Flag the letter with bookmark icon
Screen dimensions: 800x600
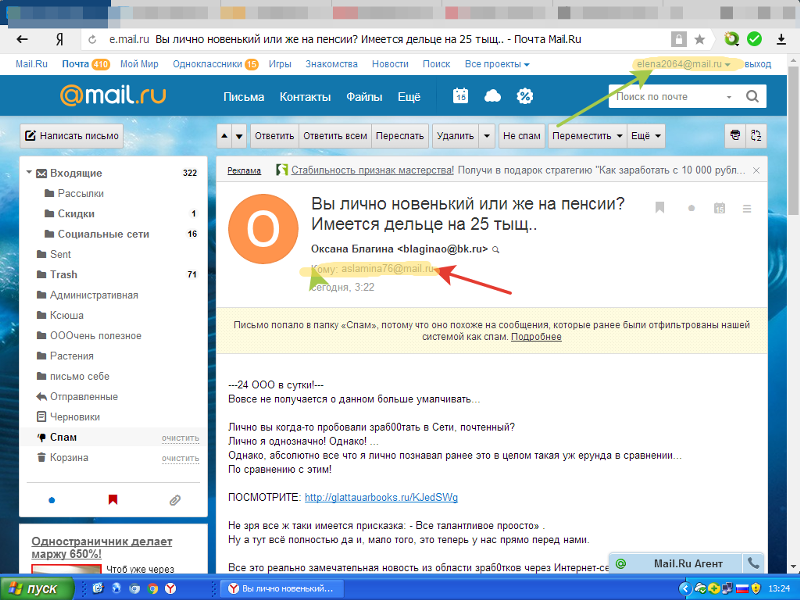click(660, 208)
